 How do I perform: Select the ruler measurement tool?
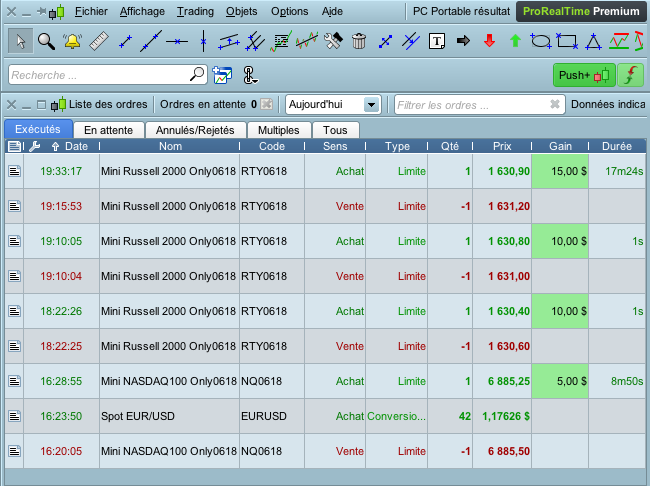point(98,41)
